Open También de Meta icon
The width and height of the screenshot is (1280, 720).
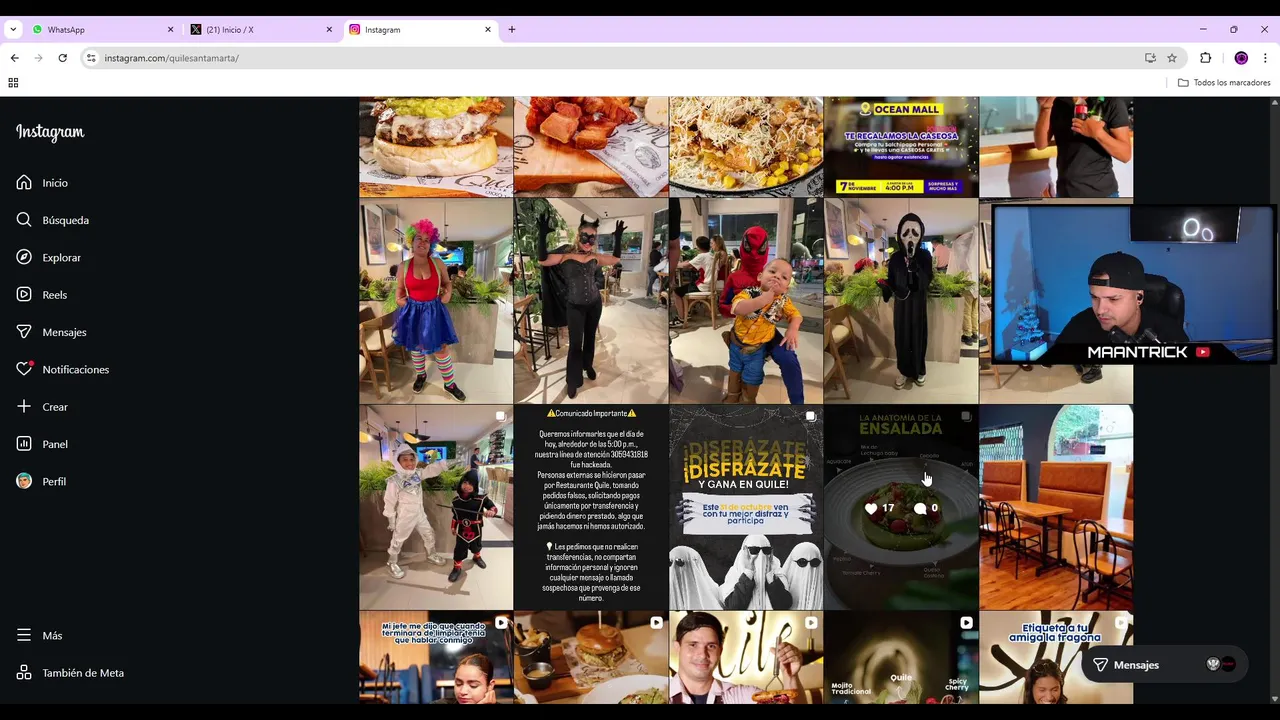tap(24, 673)
